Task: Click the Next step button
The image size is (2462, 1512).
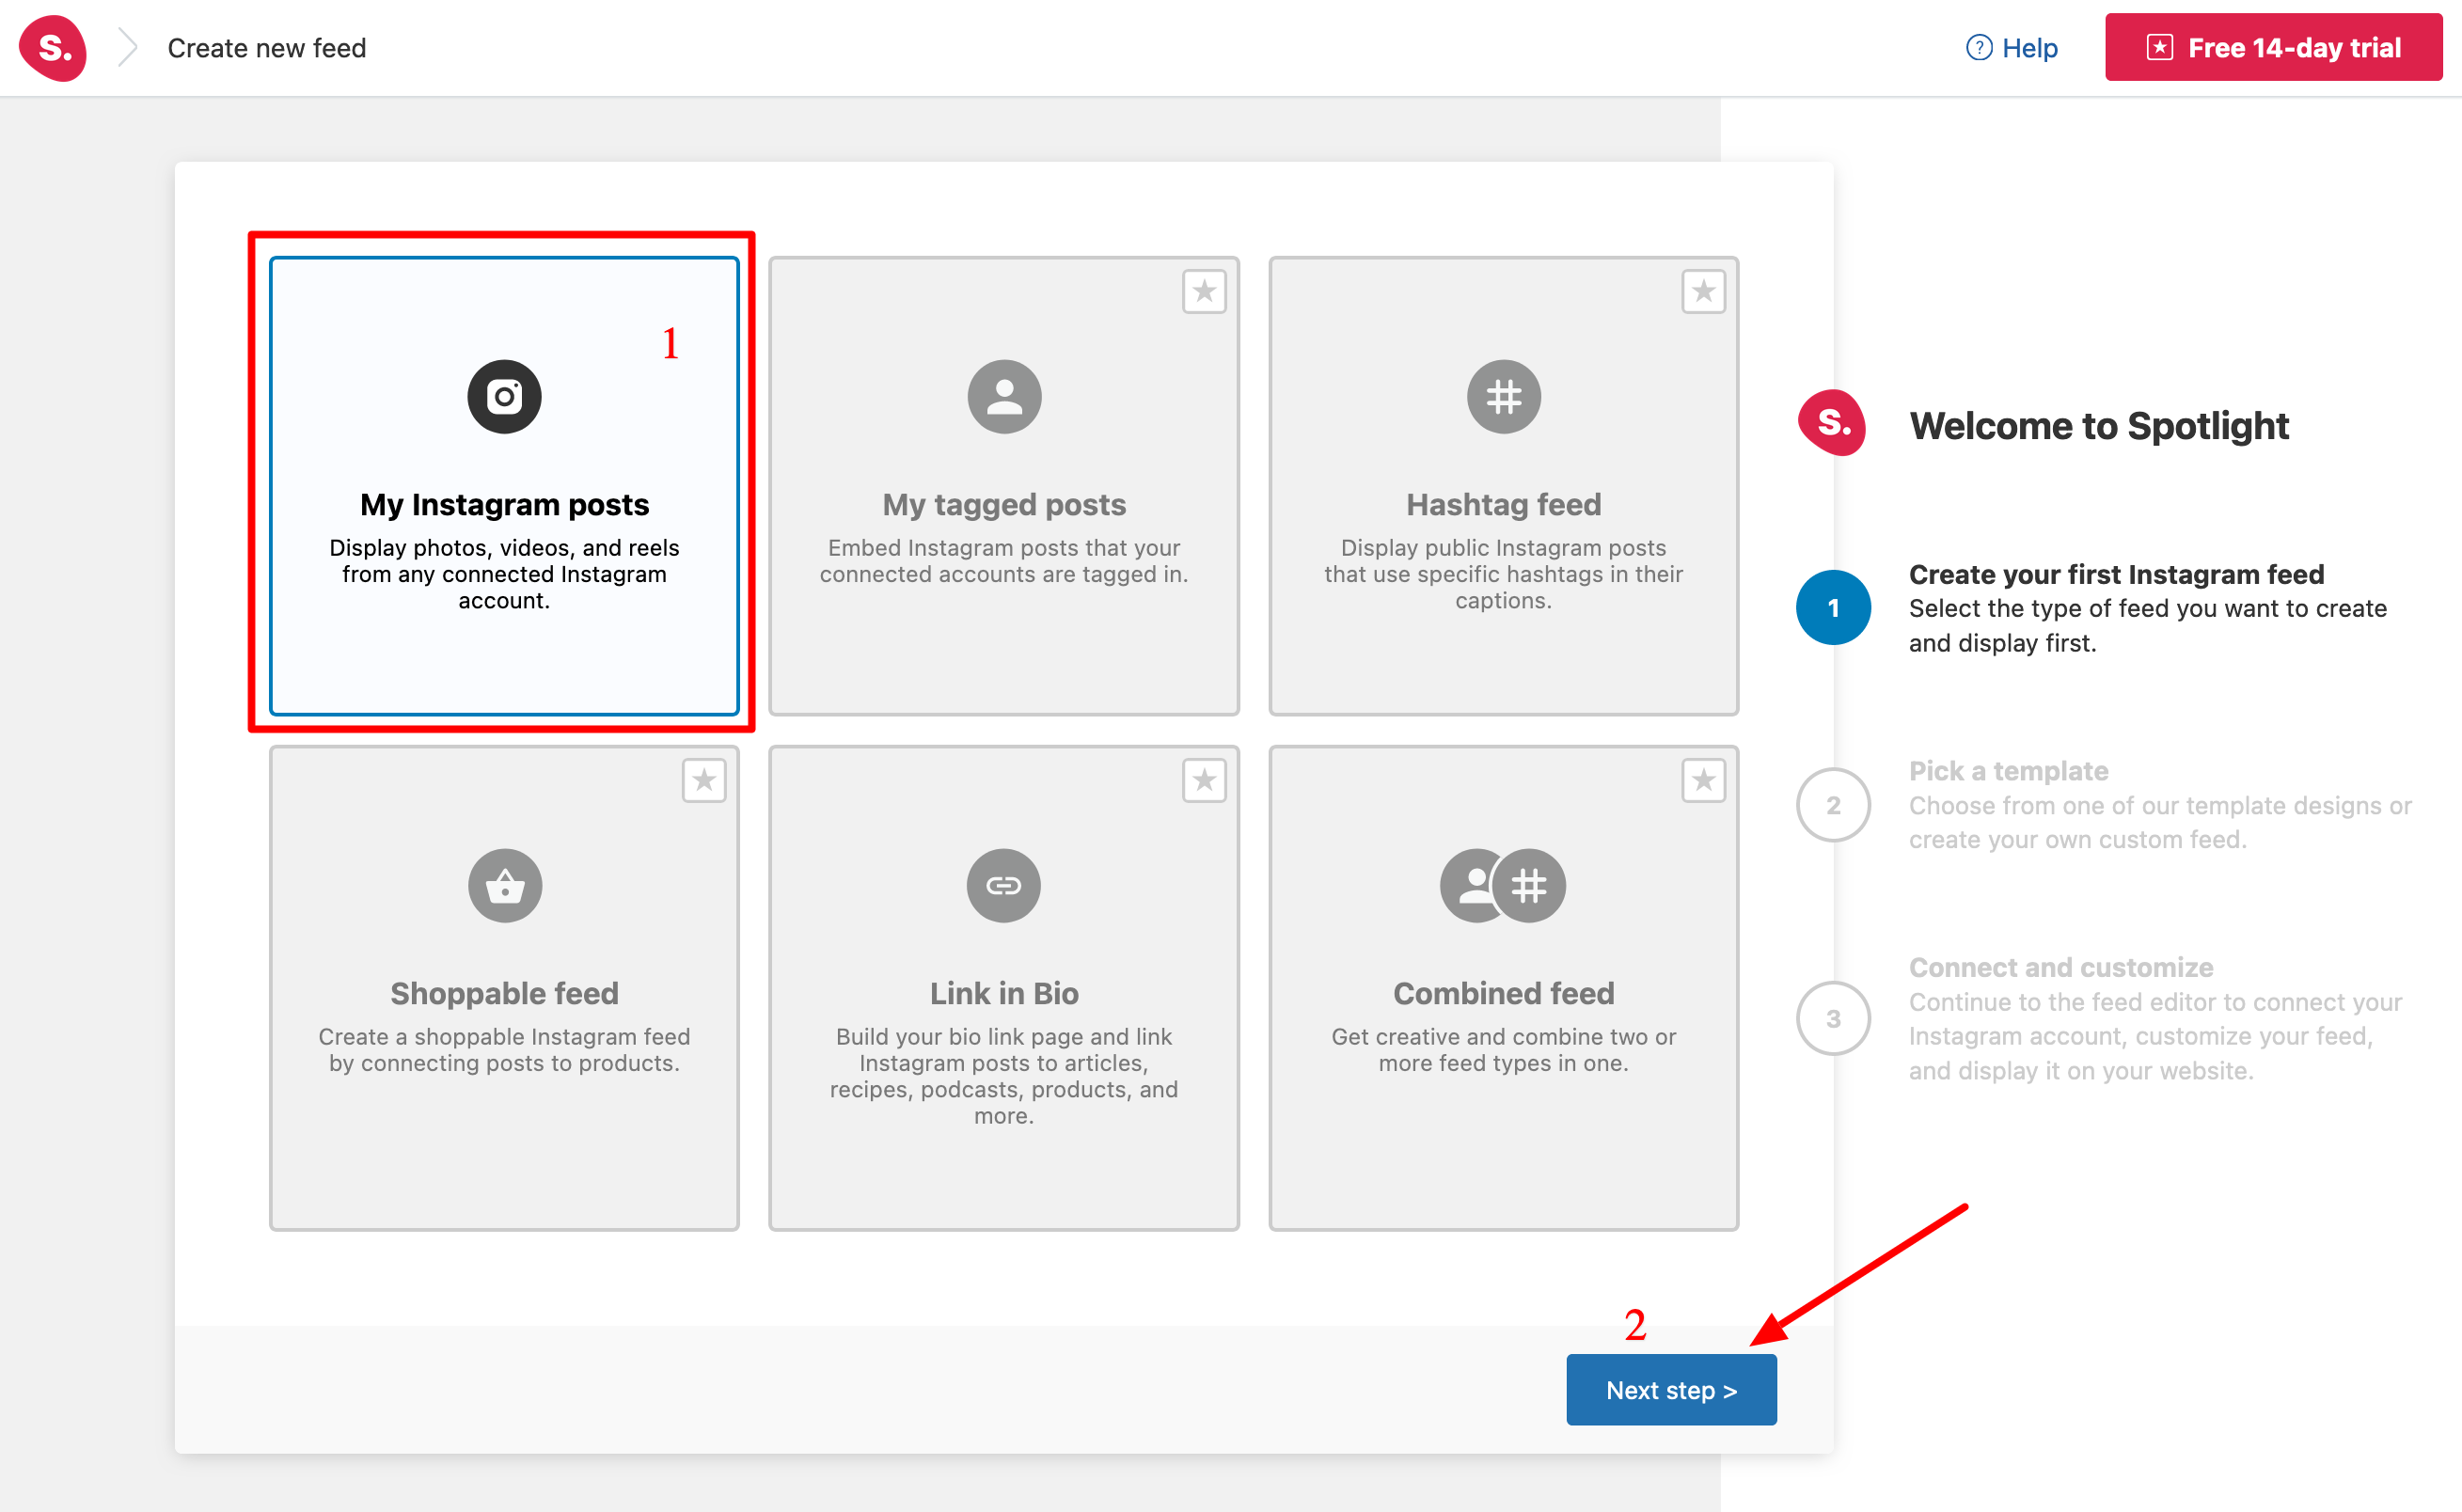Action: point(1671,1390)
